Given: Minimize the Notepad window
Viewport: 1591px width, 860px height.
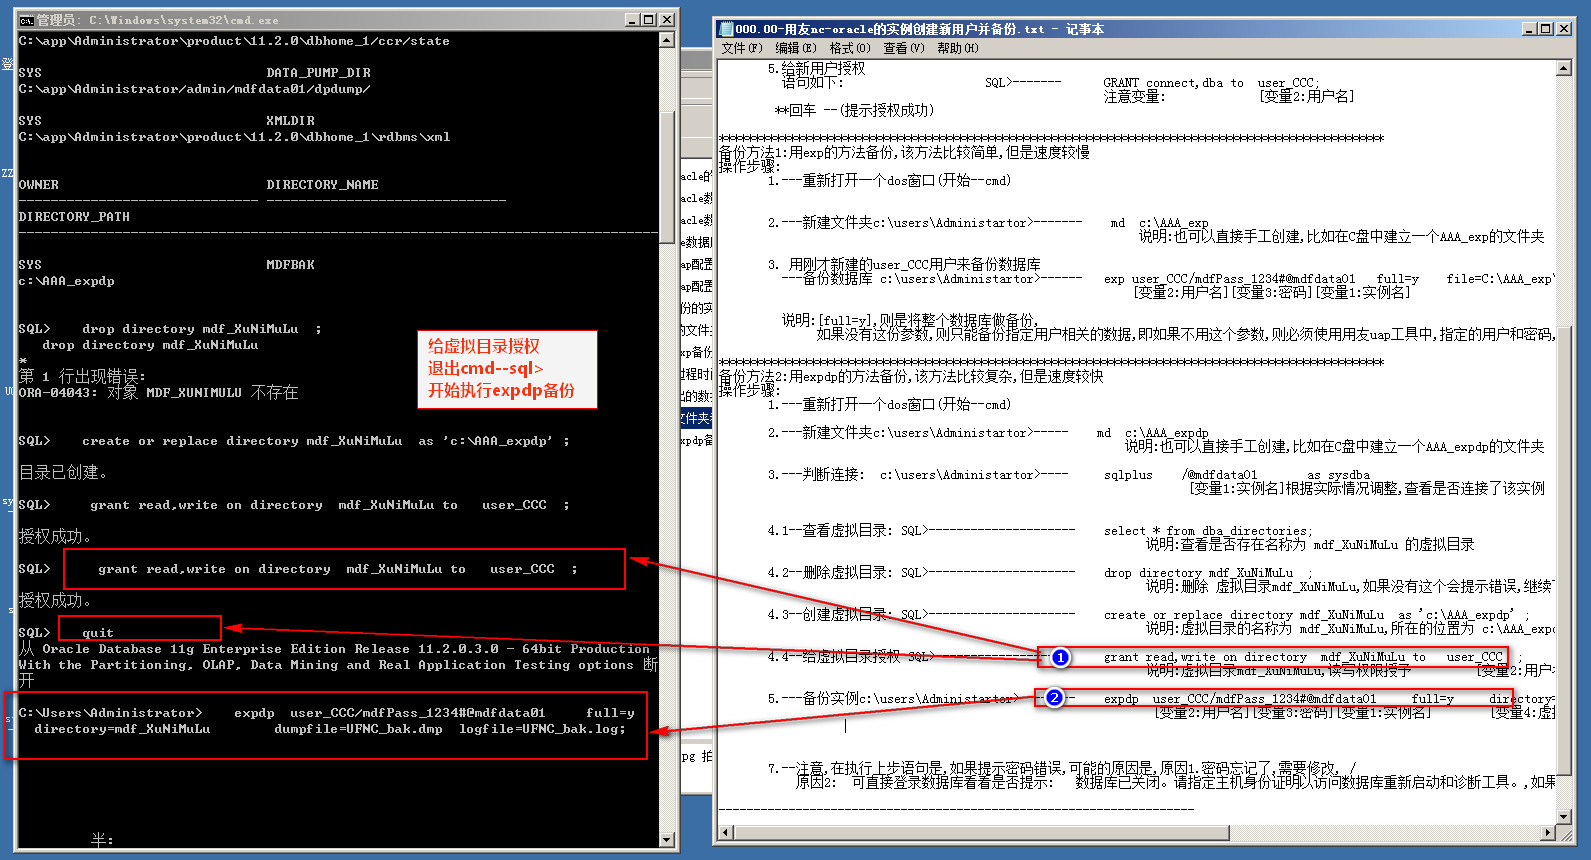Looking at the screenshot, I should tap(1530, 29).
